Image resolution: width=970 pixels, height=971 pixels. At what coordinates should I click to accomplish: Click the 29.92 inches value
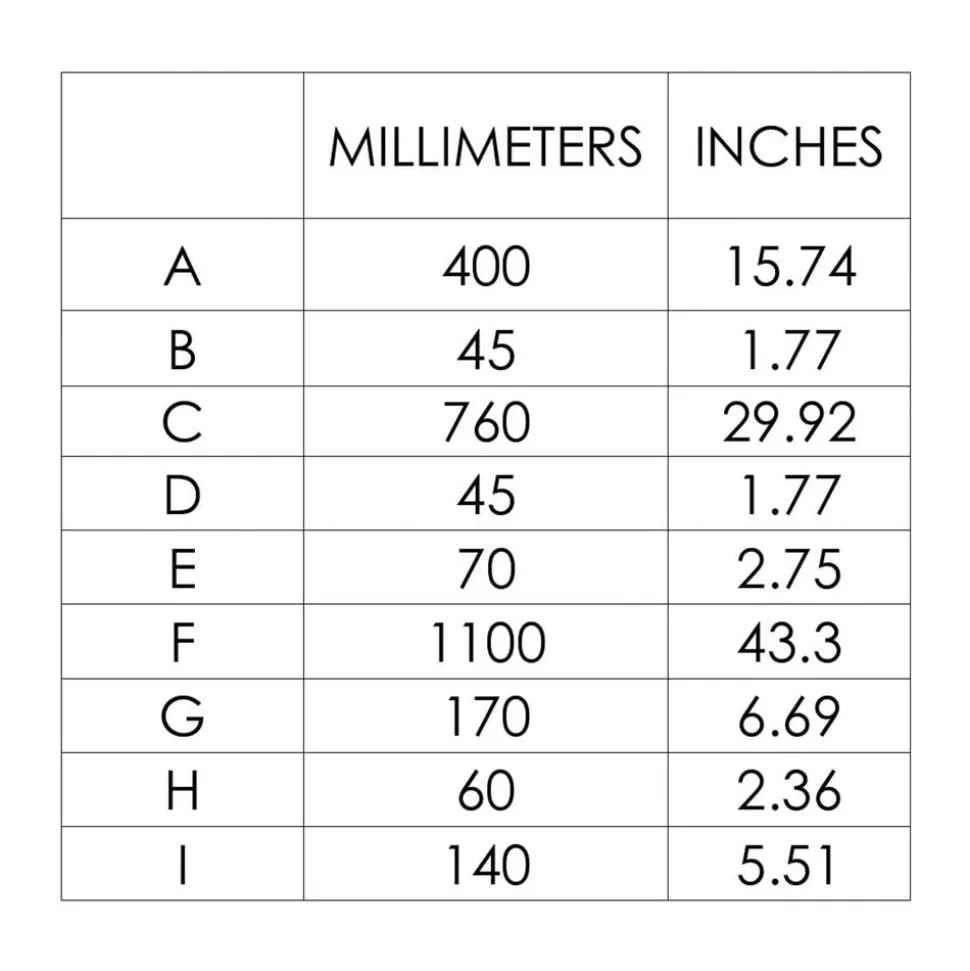tap(789, 422)
